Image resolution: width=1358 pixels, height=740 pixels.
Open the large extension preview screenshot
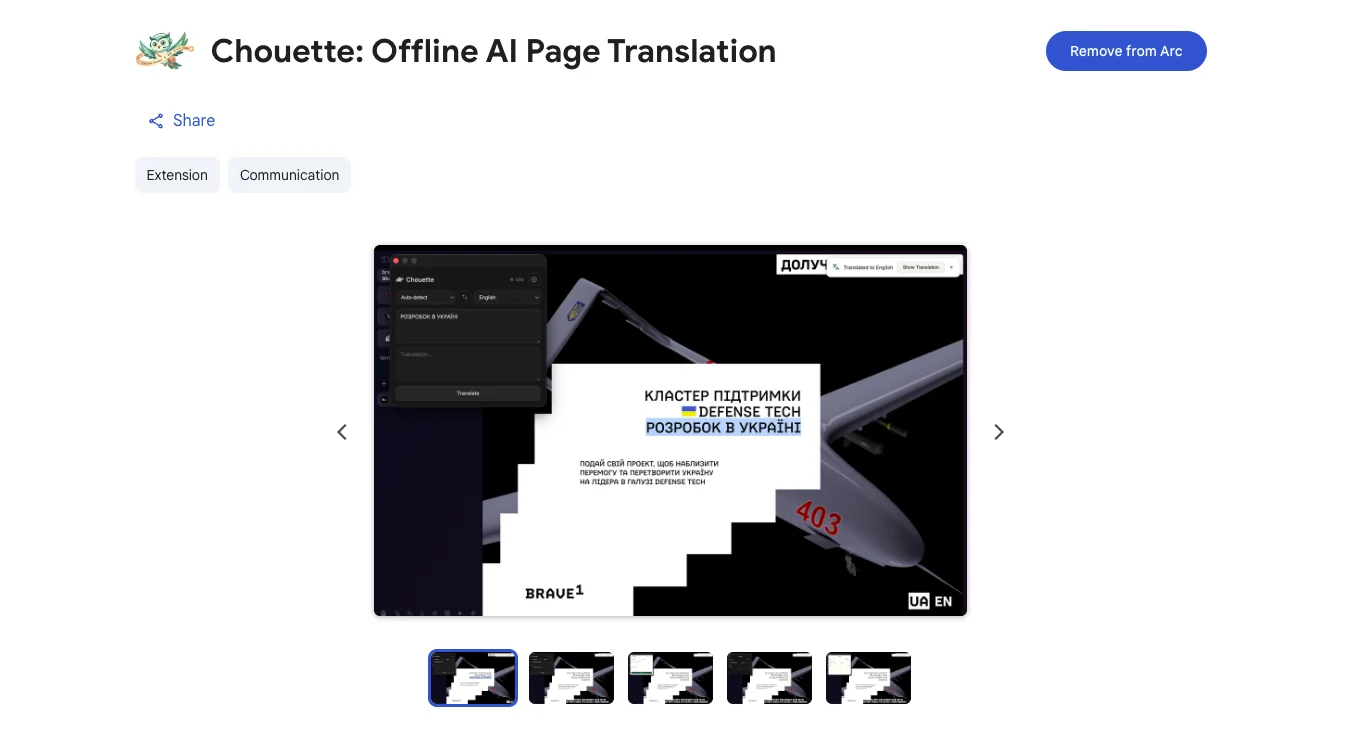[670, 431]
